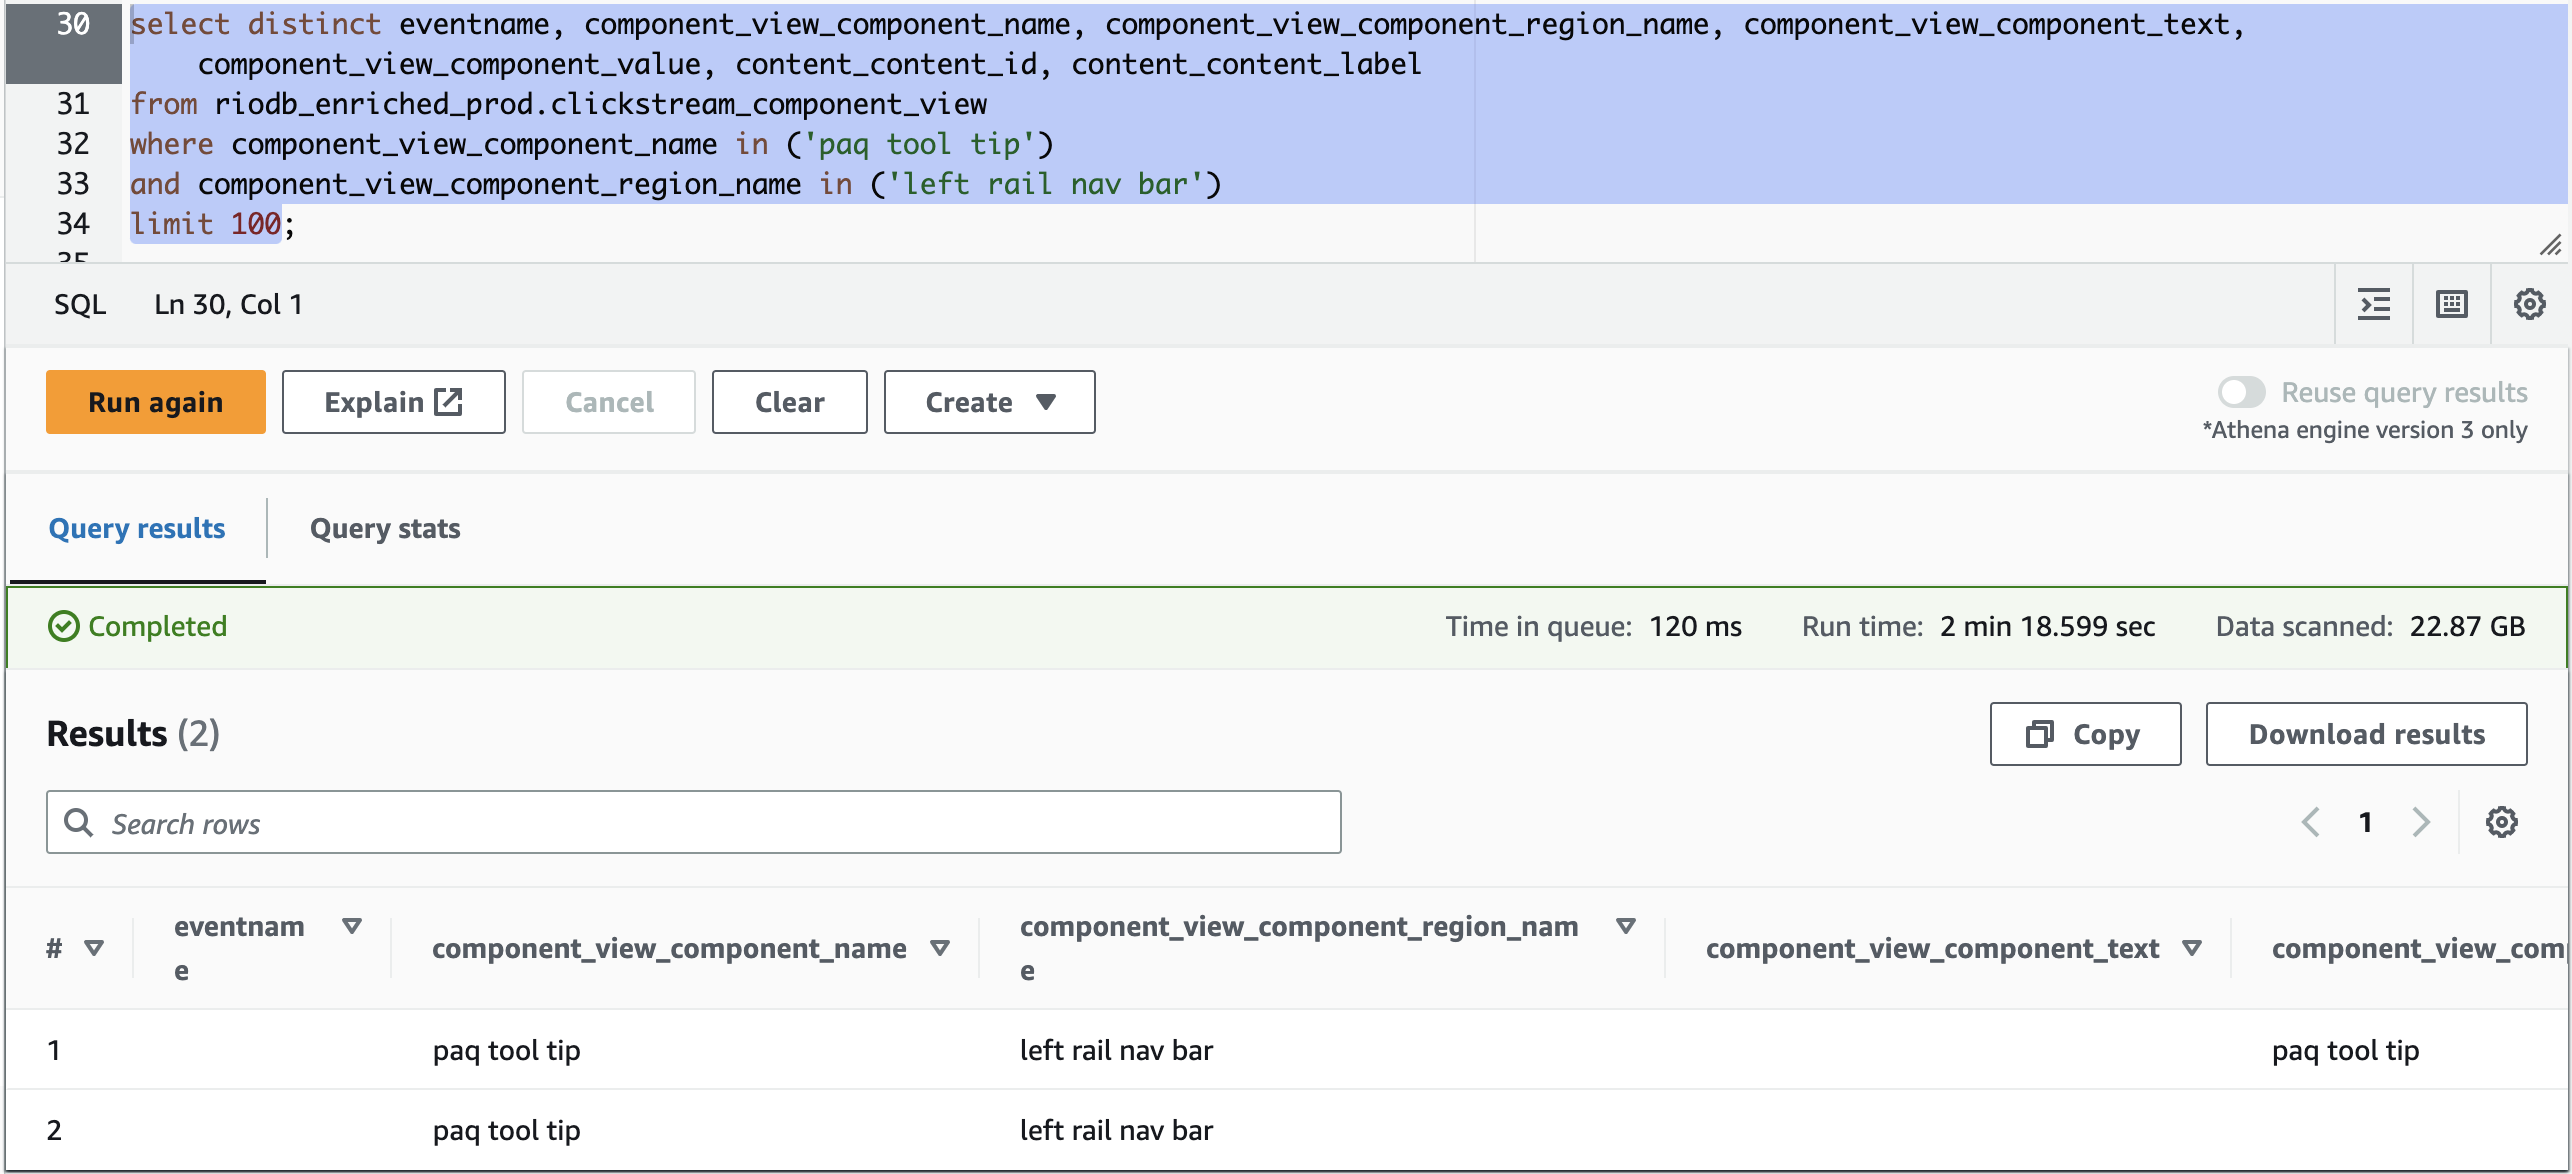Open the component_view_component_name column dropdown
This screenshot has height=1174, width=2572.
939,947
